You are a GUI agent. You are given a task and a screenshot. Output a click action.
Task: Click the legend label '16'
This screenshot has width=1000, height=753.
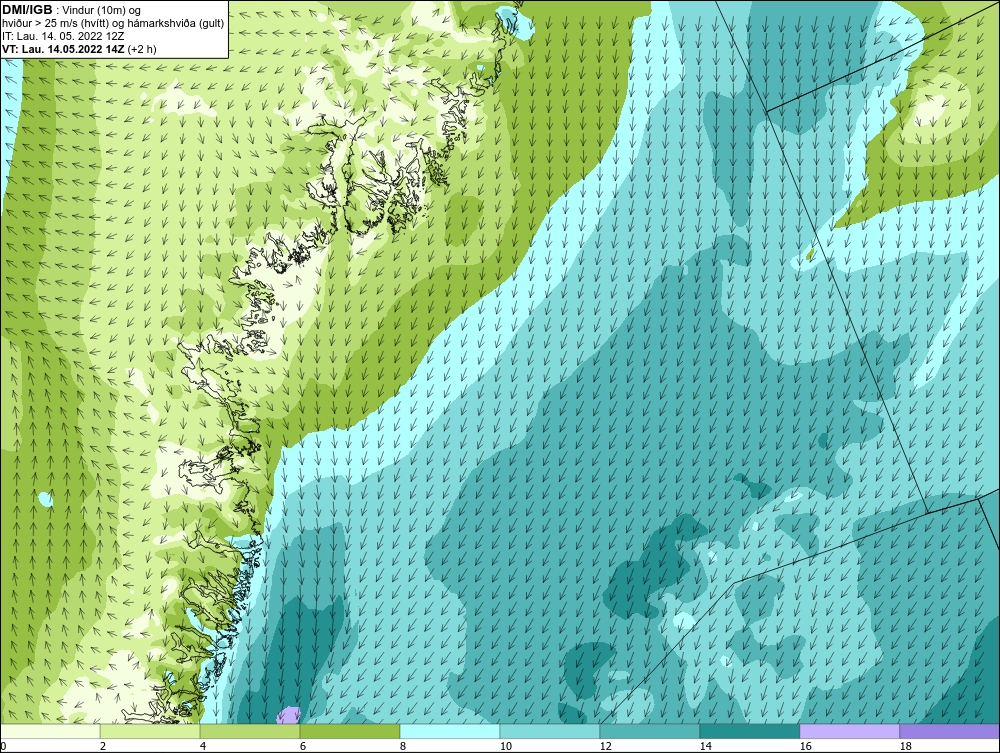[805, 746]
